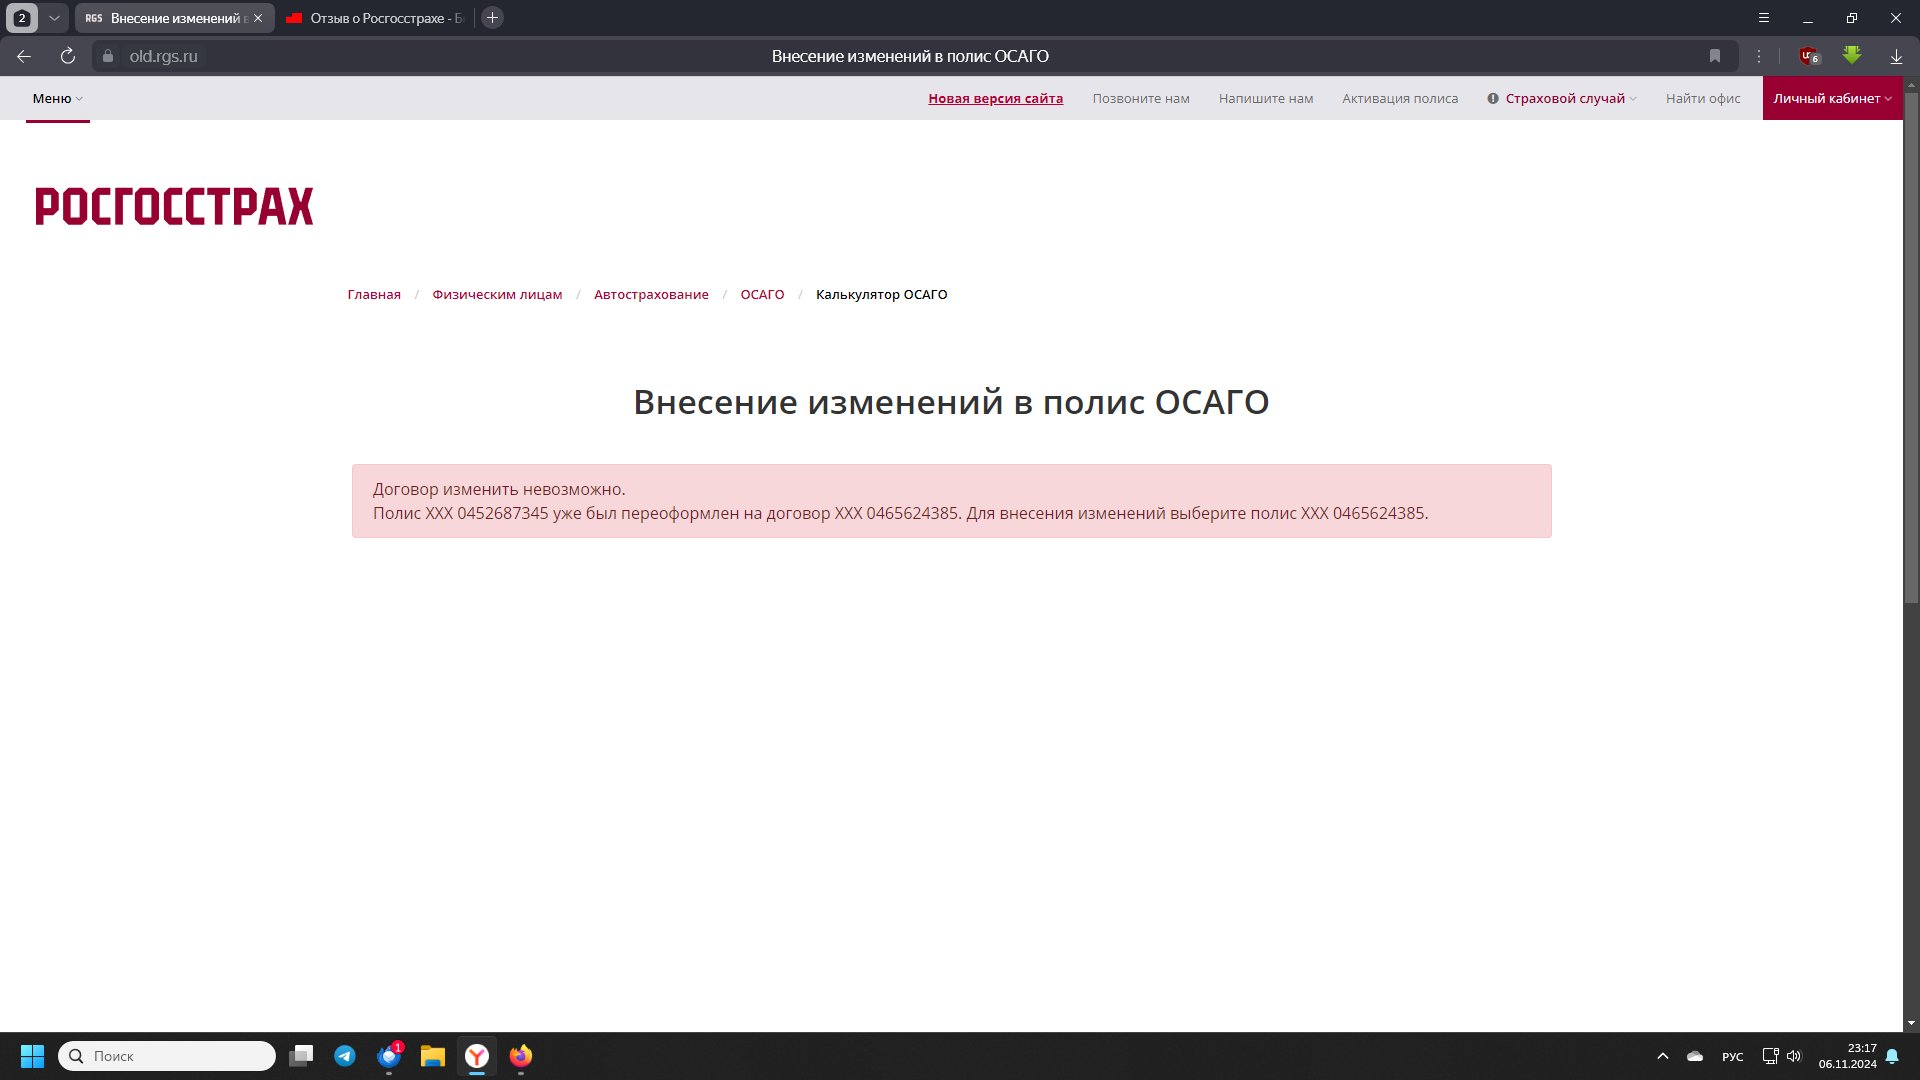
Task: Click Напишите нам
Action: click(1266, 99)
